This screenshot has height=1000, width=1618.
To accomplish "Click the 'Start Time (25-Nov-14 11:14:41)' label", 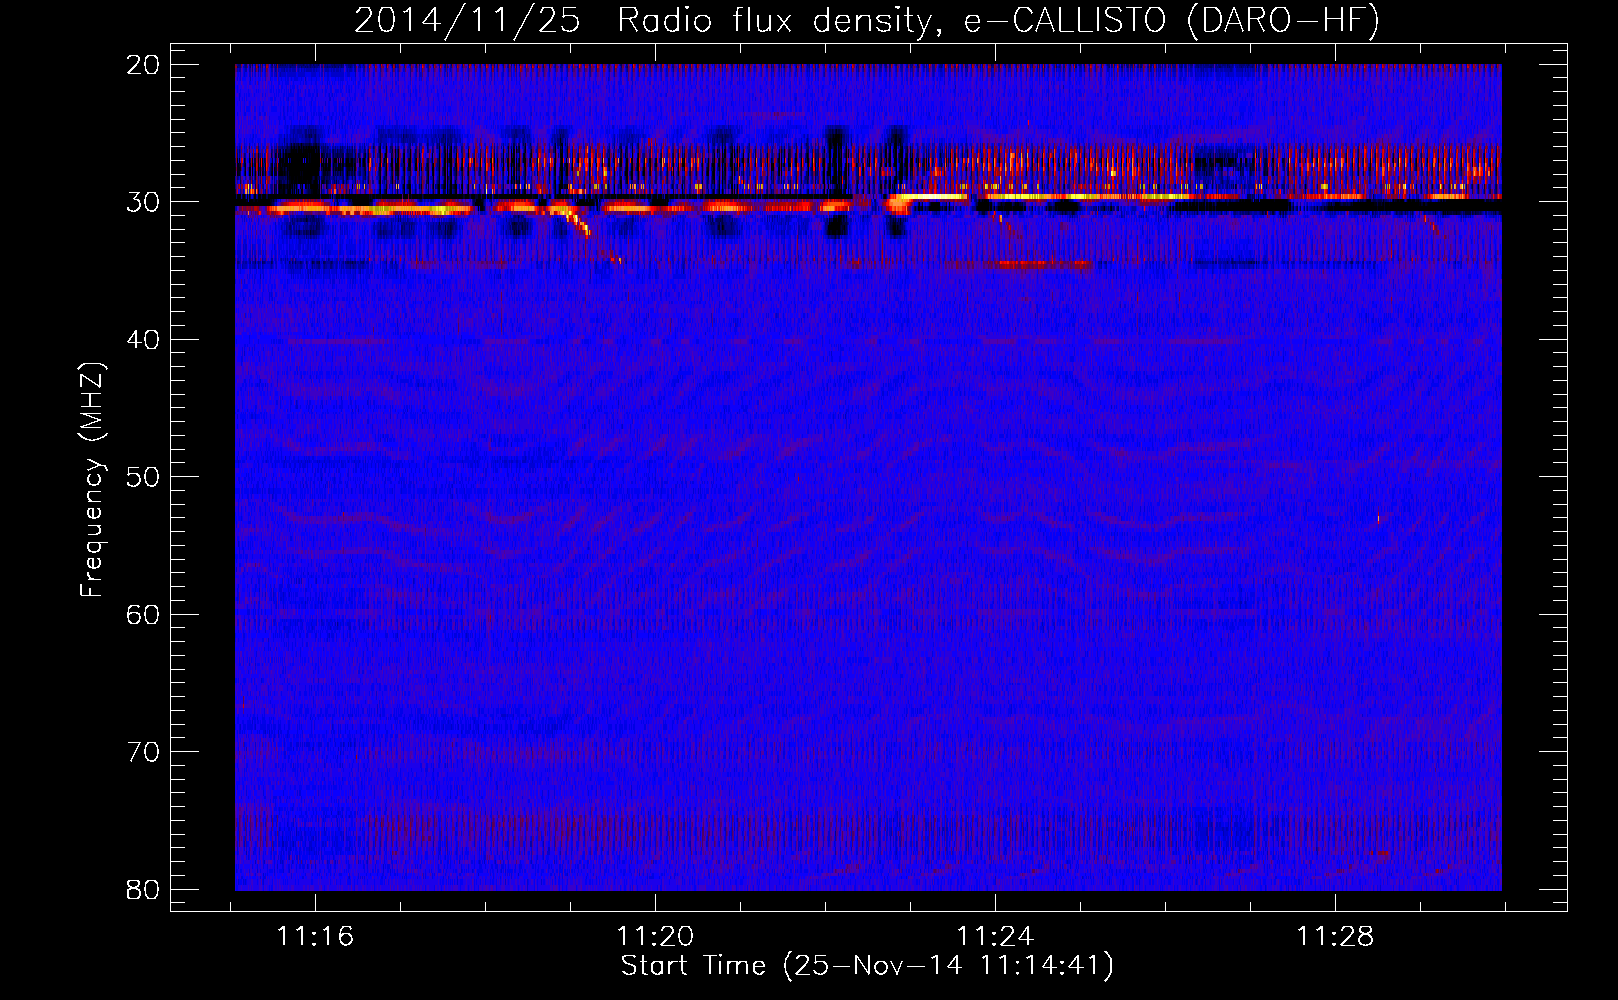I will coord(867,966).
